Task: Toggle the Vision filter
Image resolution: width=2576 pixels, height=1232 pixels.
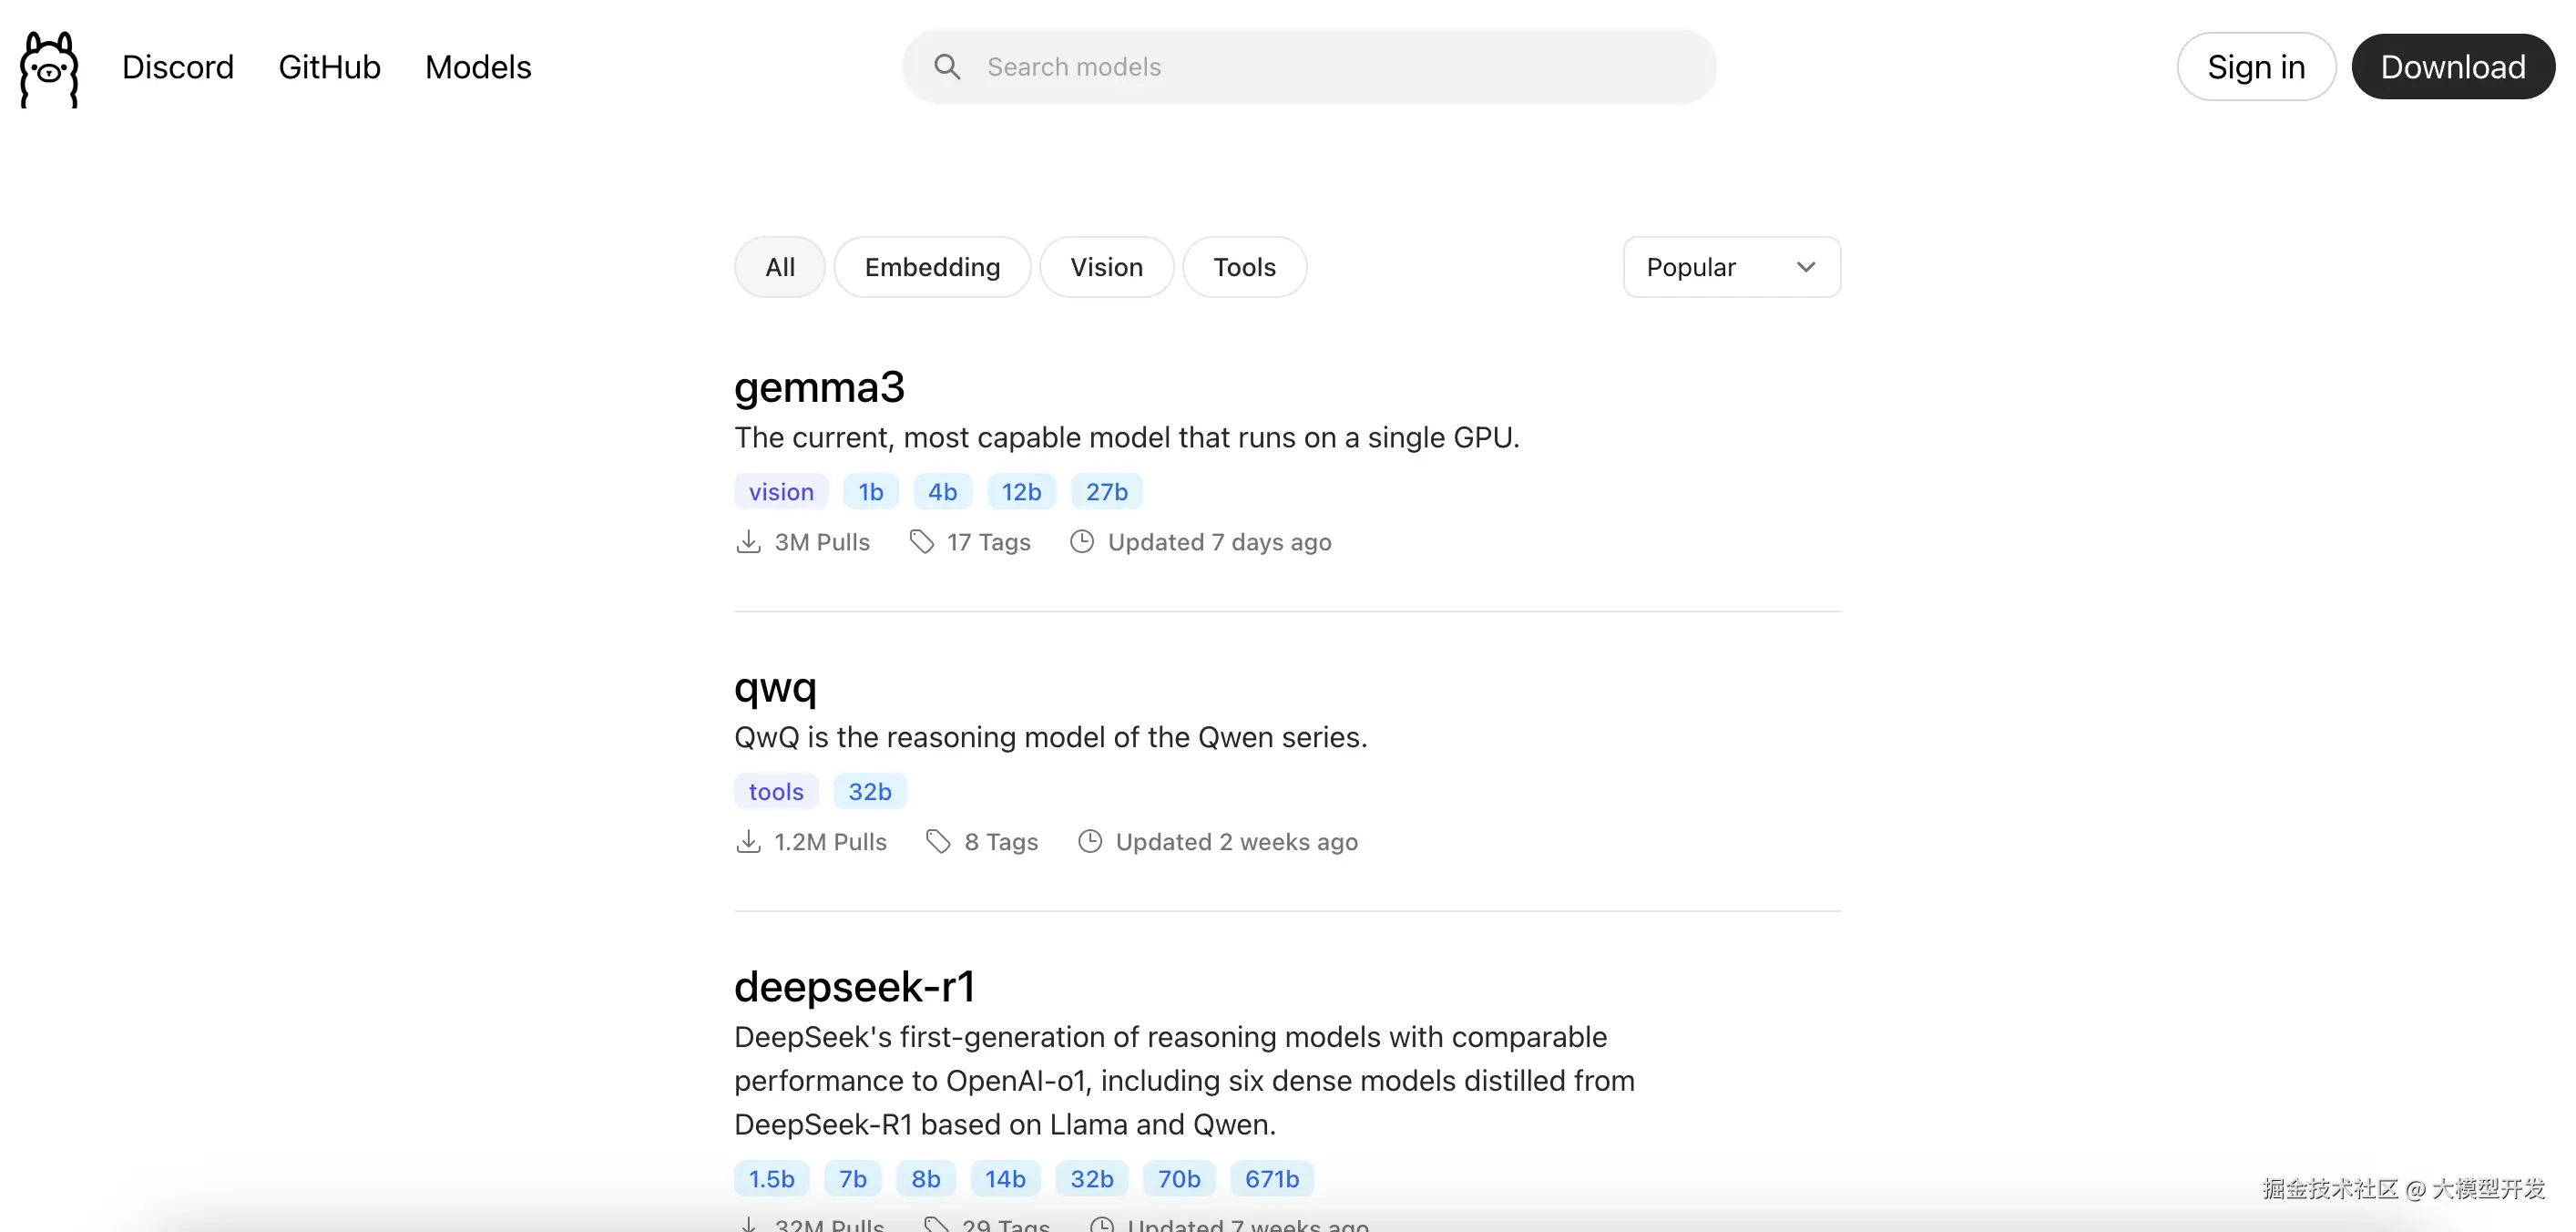Action: [1106, 267]
